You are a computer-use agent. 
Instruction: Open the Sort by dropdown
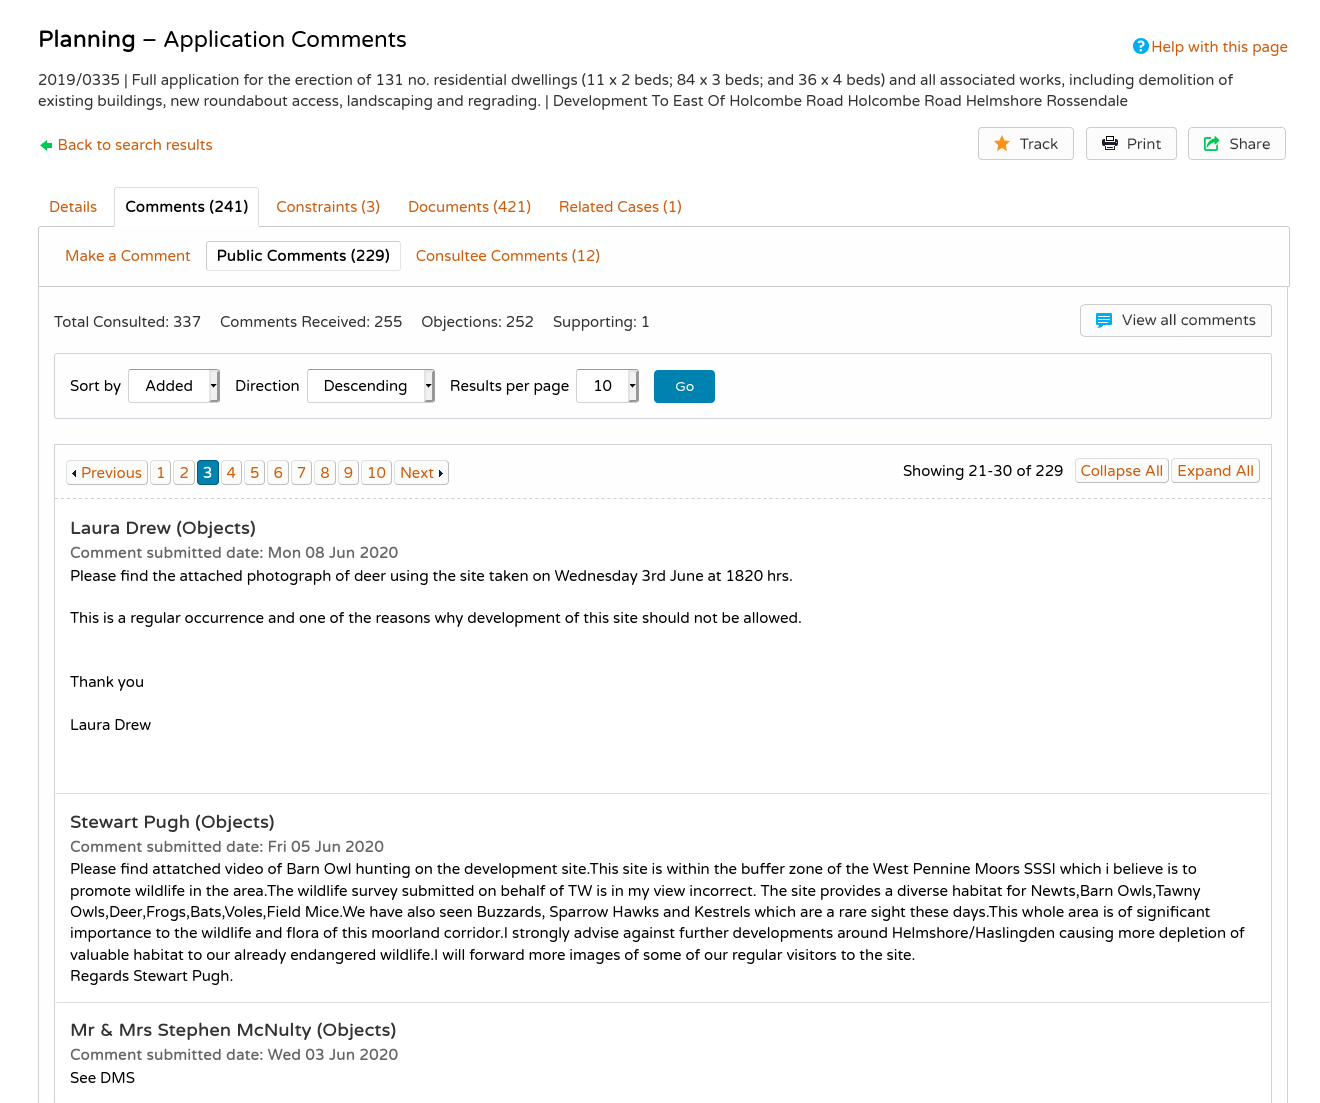(174, 386)
